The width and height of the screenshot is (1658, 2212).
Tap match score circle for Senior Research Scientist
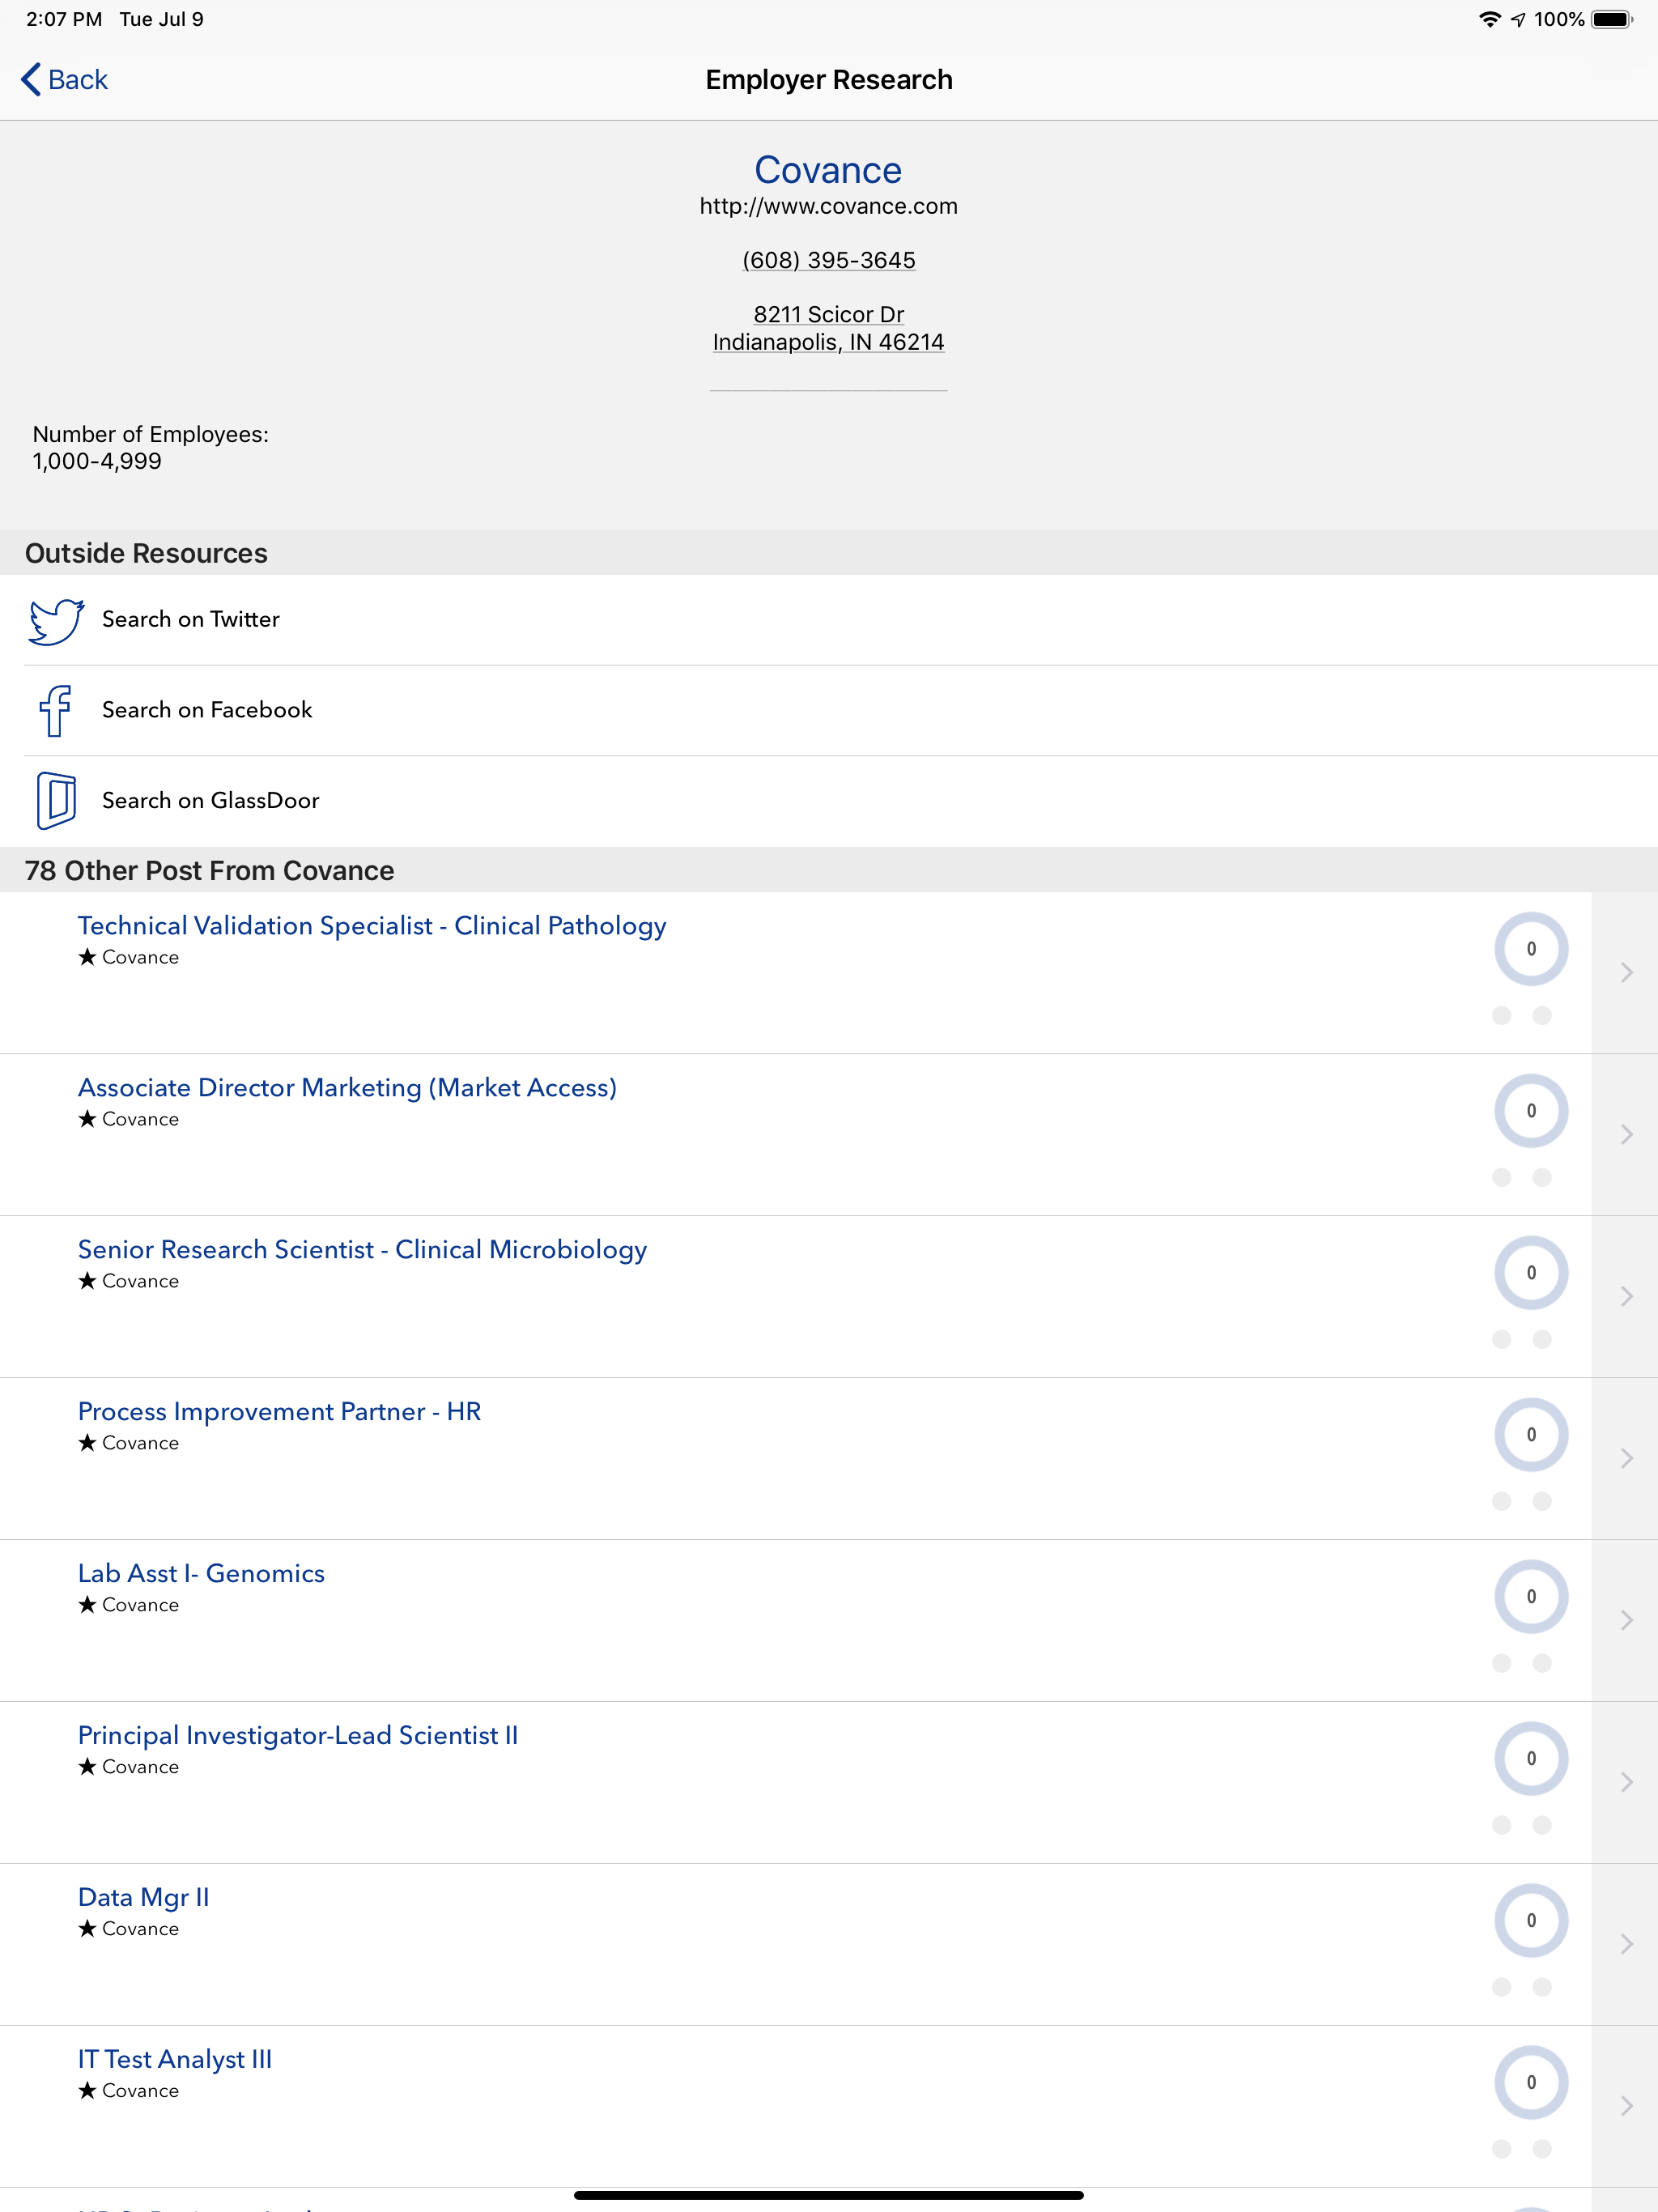[x=1531, y=1273]
